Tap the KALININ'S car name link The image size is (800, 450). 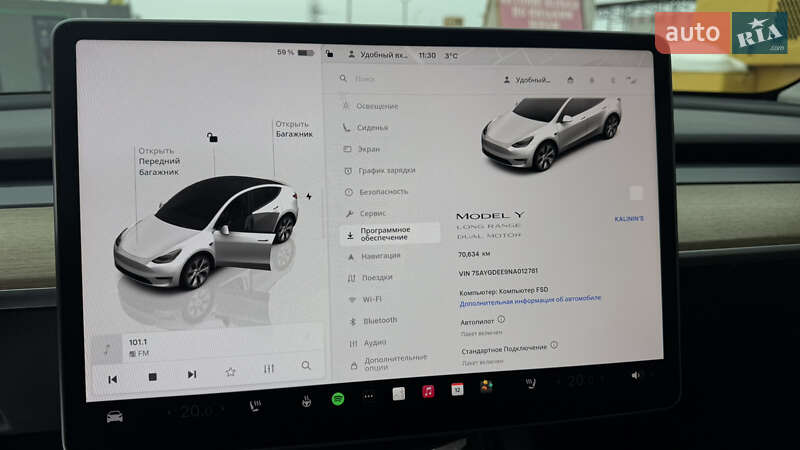pos(629,218)
